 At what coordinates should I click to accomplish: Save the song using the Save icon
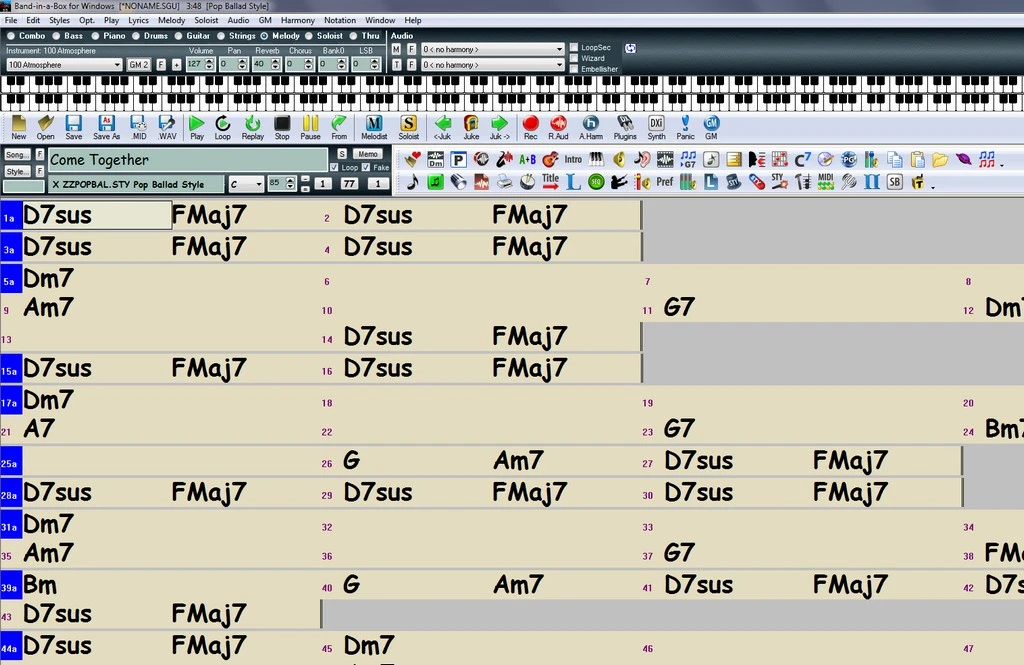pyautogui.click(x=74, y=127)
